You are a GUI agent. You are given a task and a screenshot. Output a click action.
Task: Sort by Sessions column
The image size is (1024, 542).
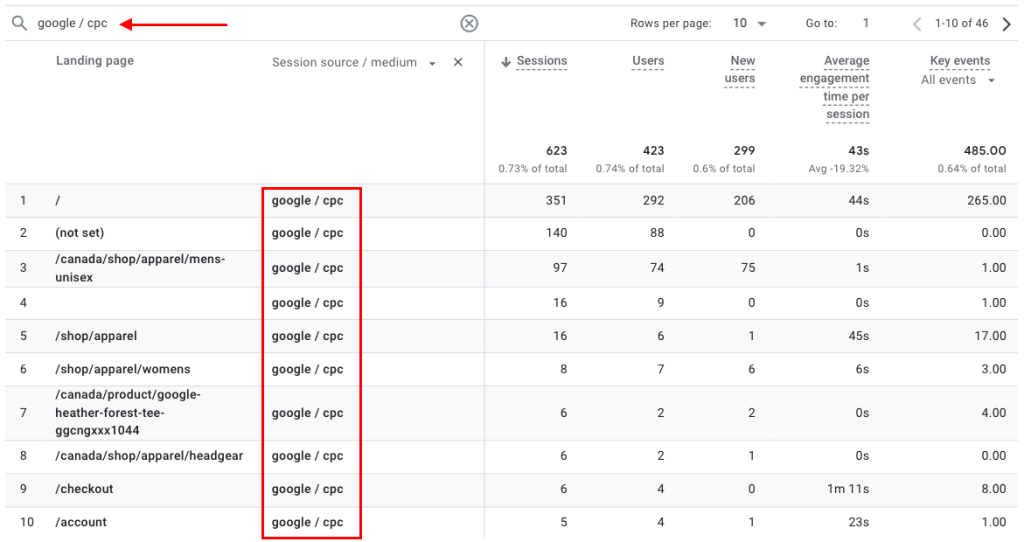(x=541, y=61)
